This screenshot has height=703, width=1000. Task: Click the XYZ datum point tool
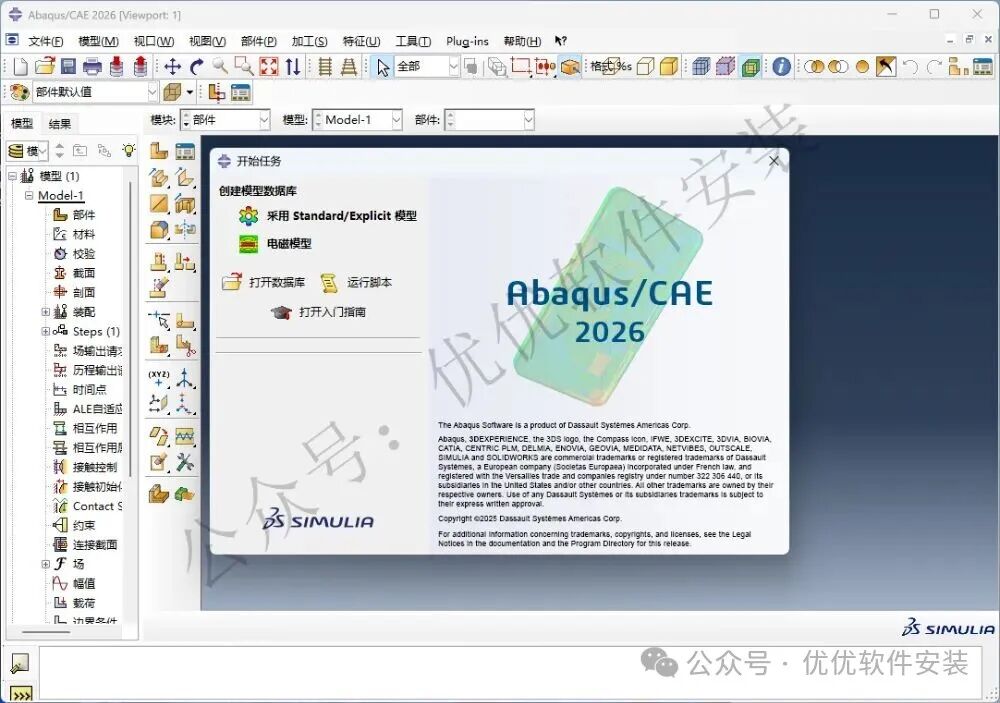[x=159, y=378]
